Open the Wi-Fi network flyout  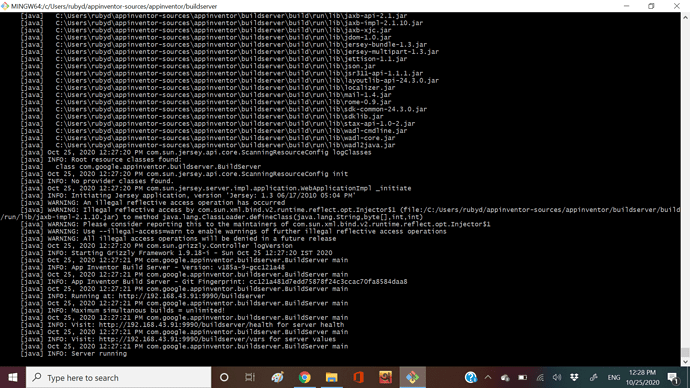[x=540, y=377]
